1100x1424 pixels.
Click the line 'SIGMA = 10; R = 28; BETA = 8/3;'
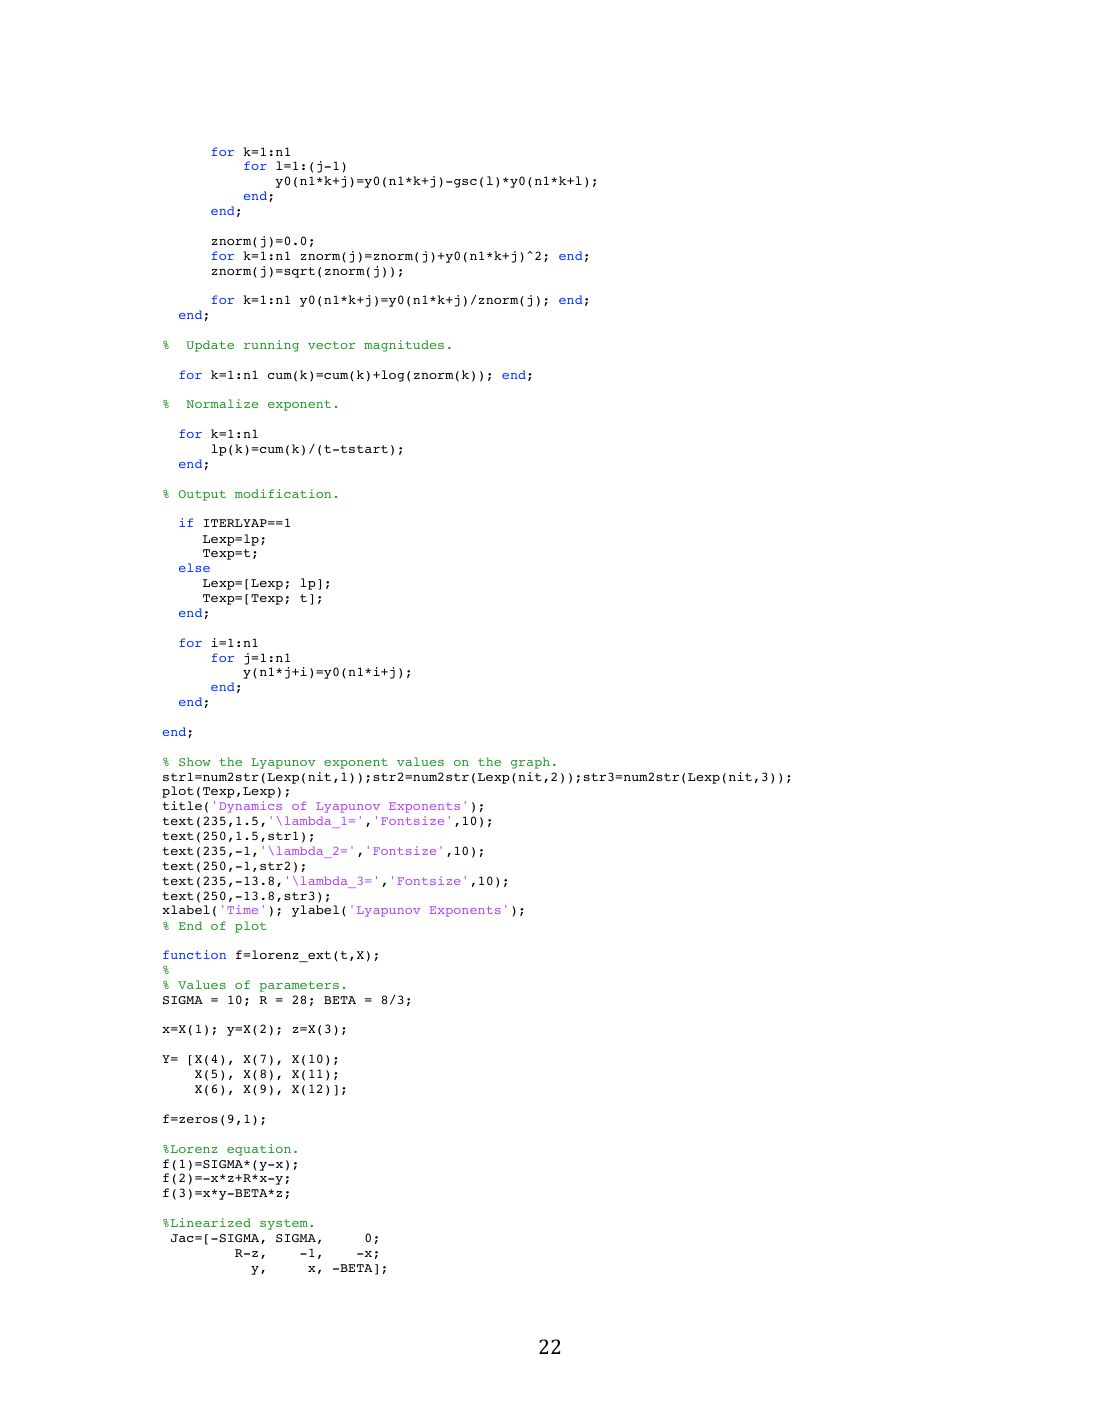tap(287, 1000)
